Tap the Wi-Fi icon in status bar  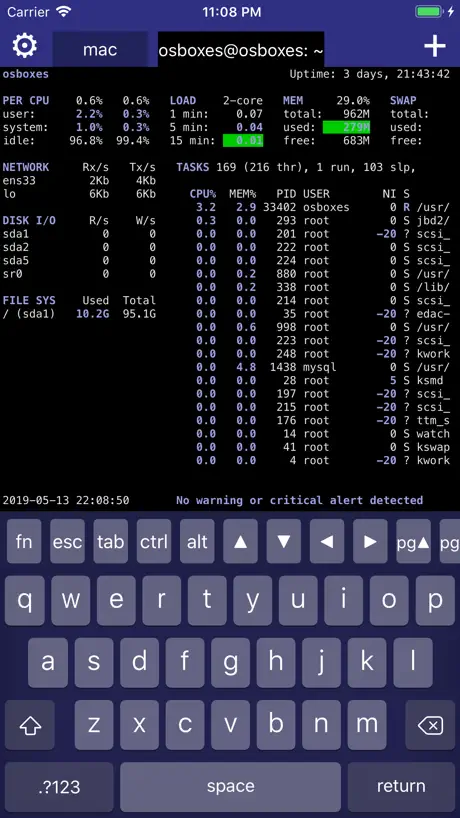pyautogui.click(x=64, y=11)
